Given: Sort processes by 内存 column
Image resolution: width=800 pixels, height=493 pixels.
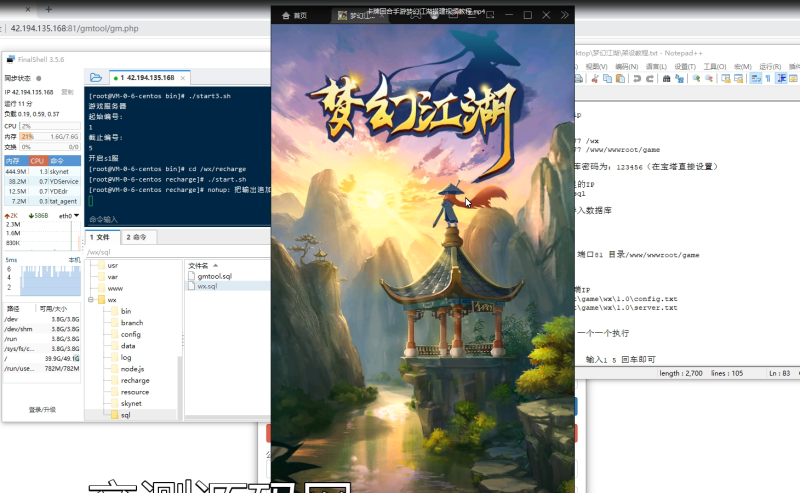Looking at the screenshot, I should coord(16,161).
